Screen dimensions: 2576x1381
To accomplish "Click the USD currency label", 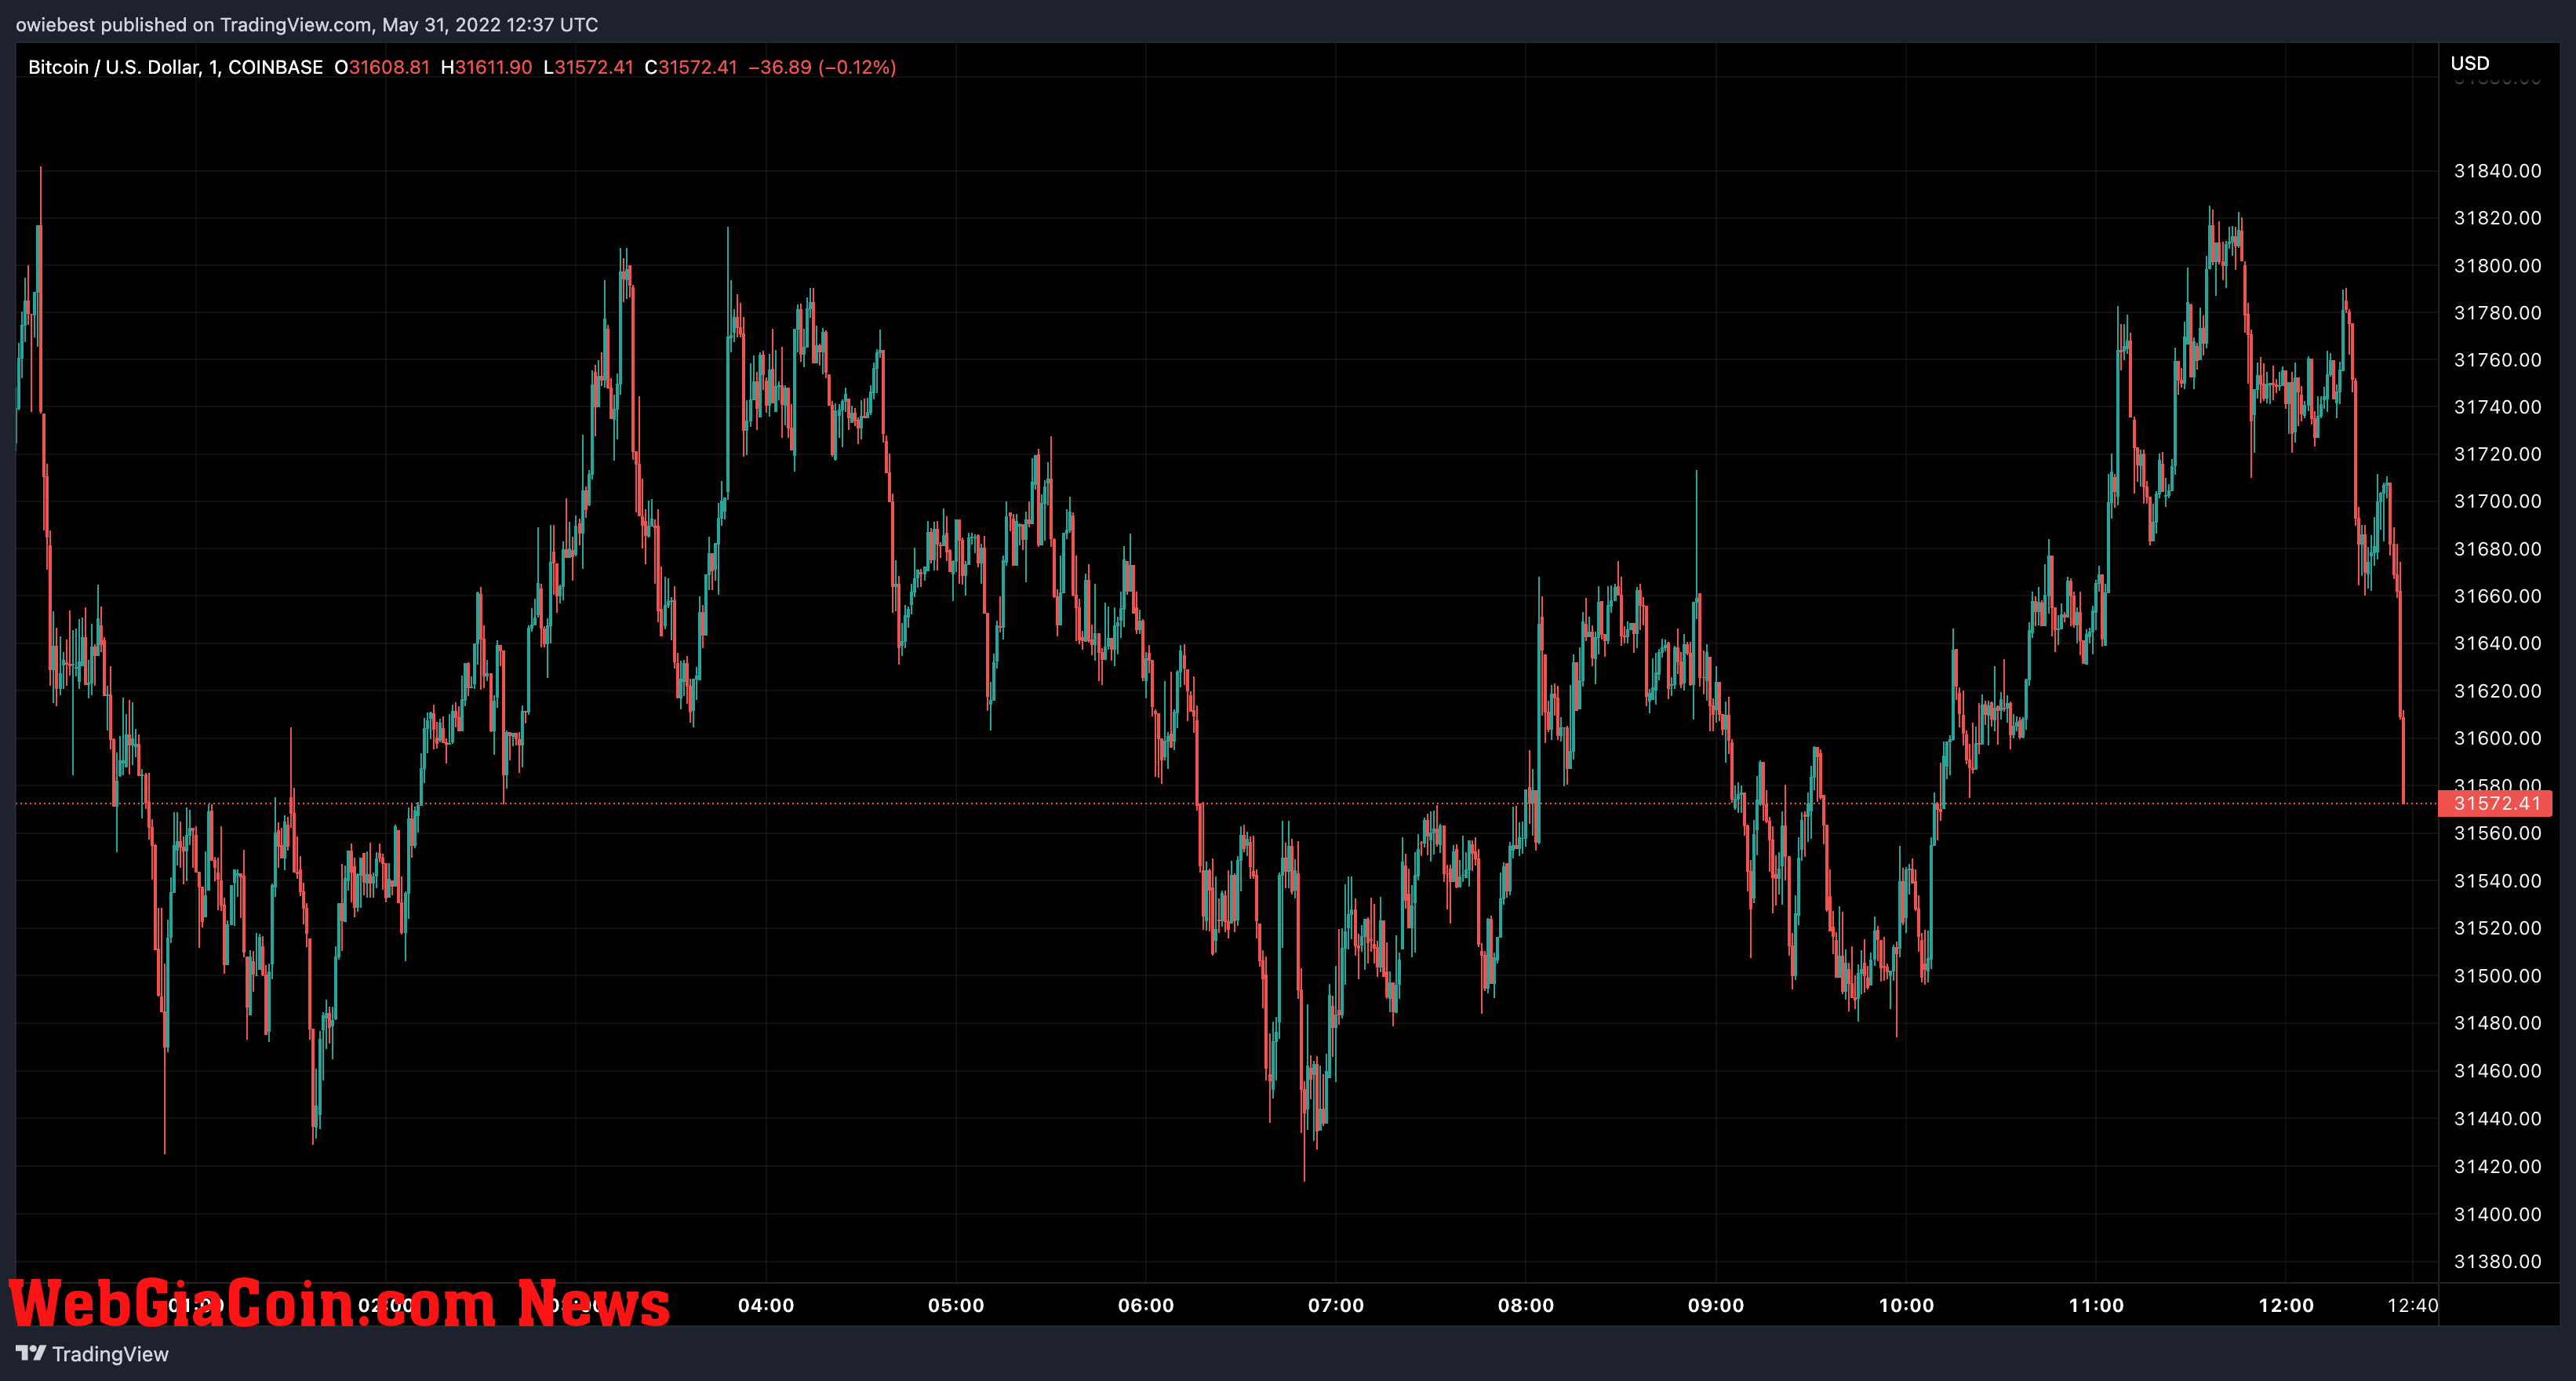I will (2469, 63).
